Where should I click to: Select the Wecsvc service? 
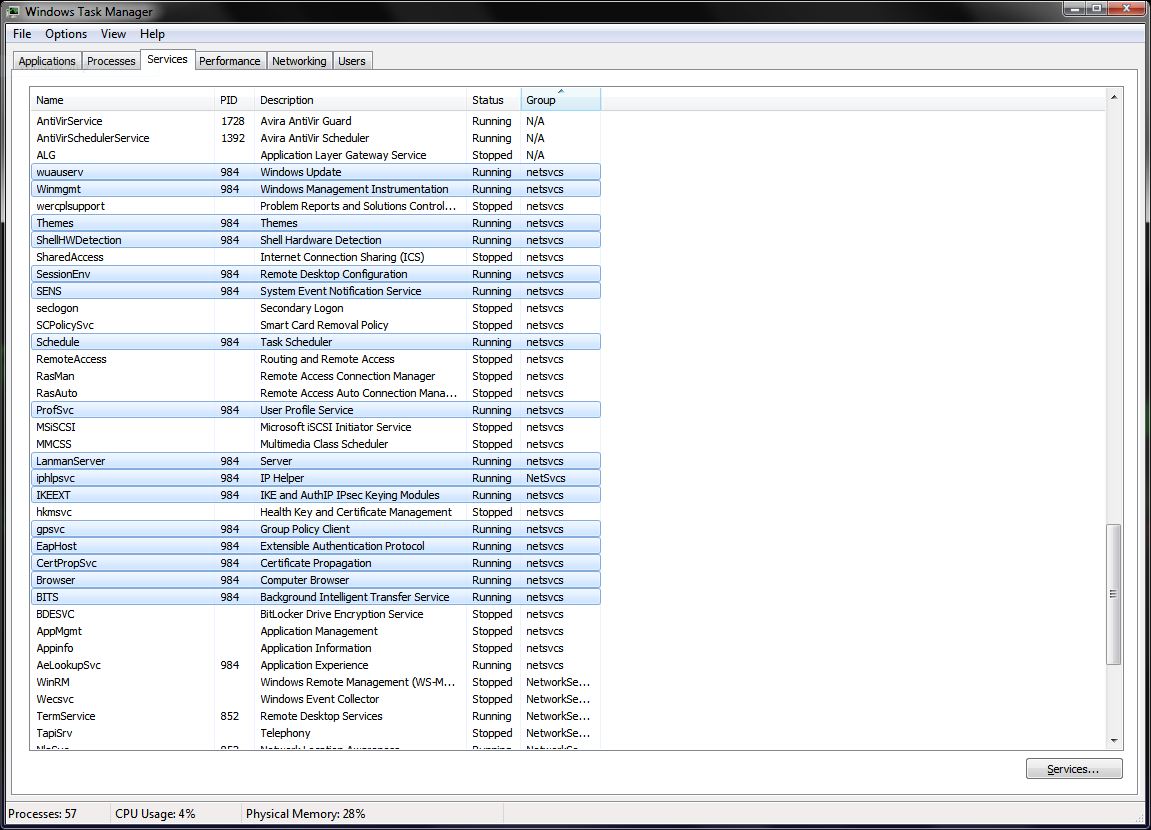click(x=316, y=699)
